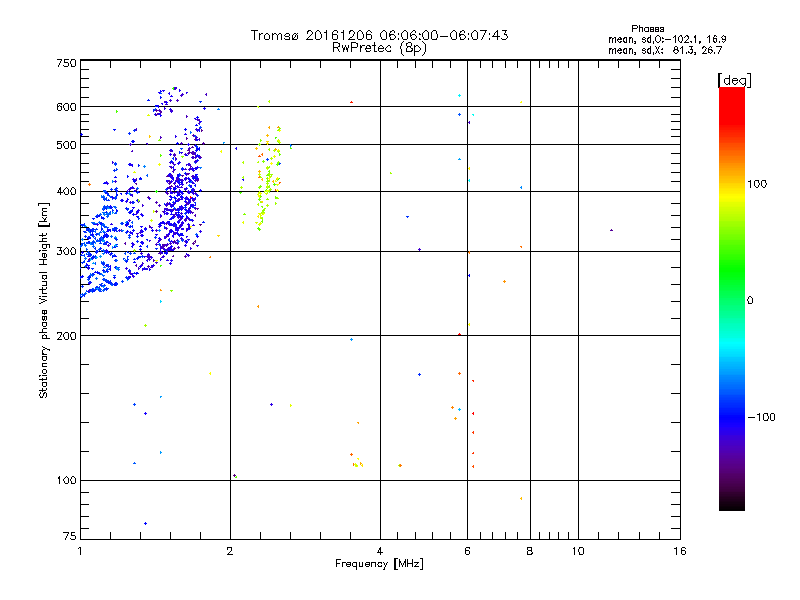
Task: Click the x-axis label '2'
Action: click(230, 551)
